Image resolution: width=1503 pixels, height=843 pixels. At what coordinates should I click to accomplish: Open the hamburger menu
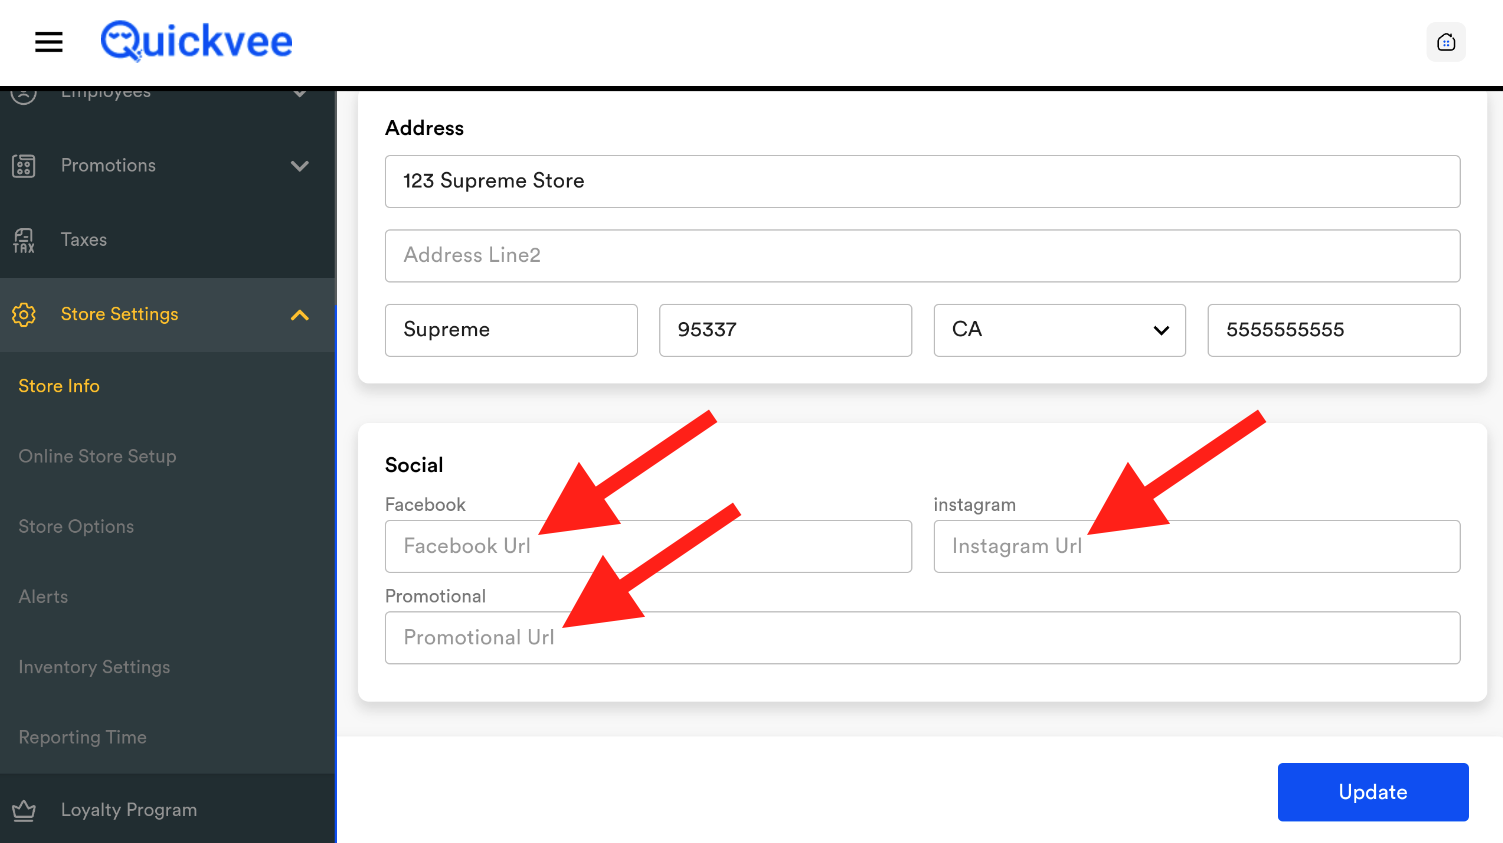click(49, 42)
